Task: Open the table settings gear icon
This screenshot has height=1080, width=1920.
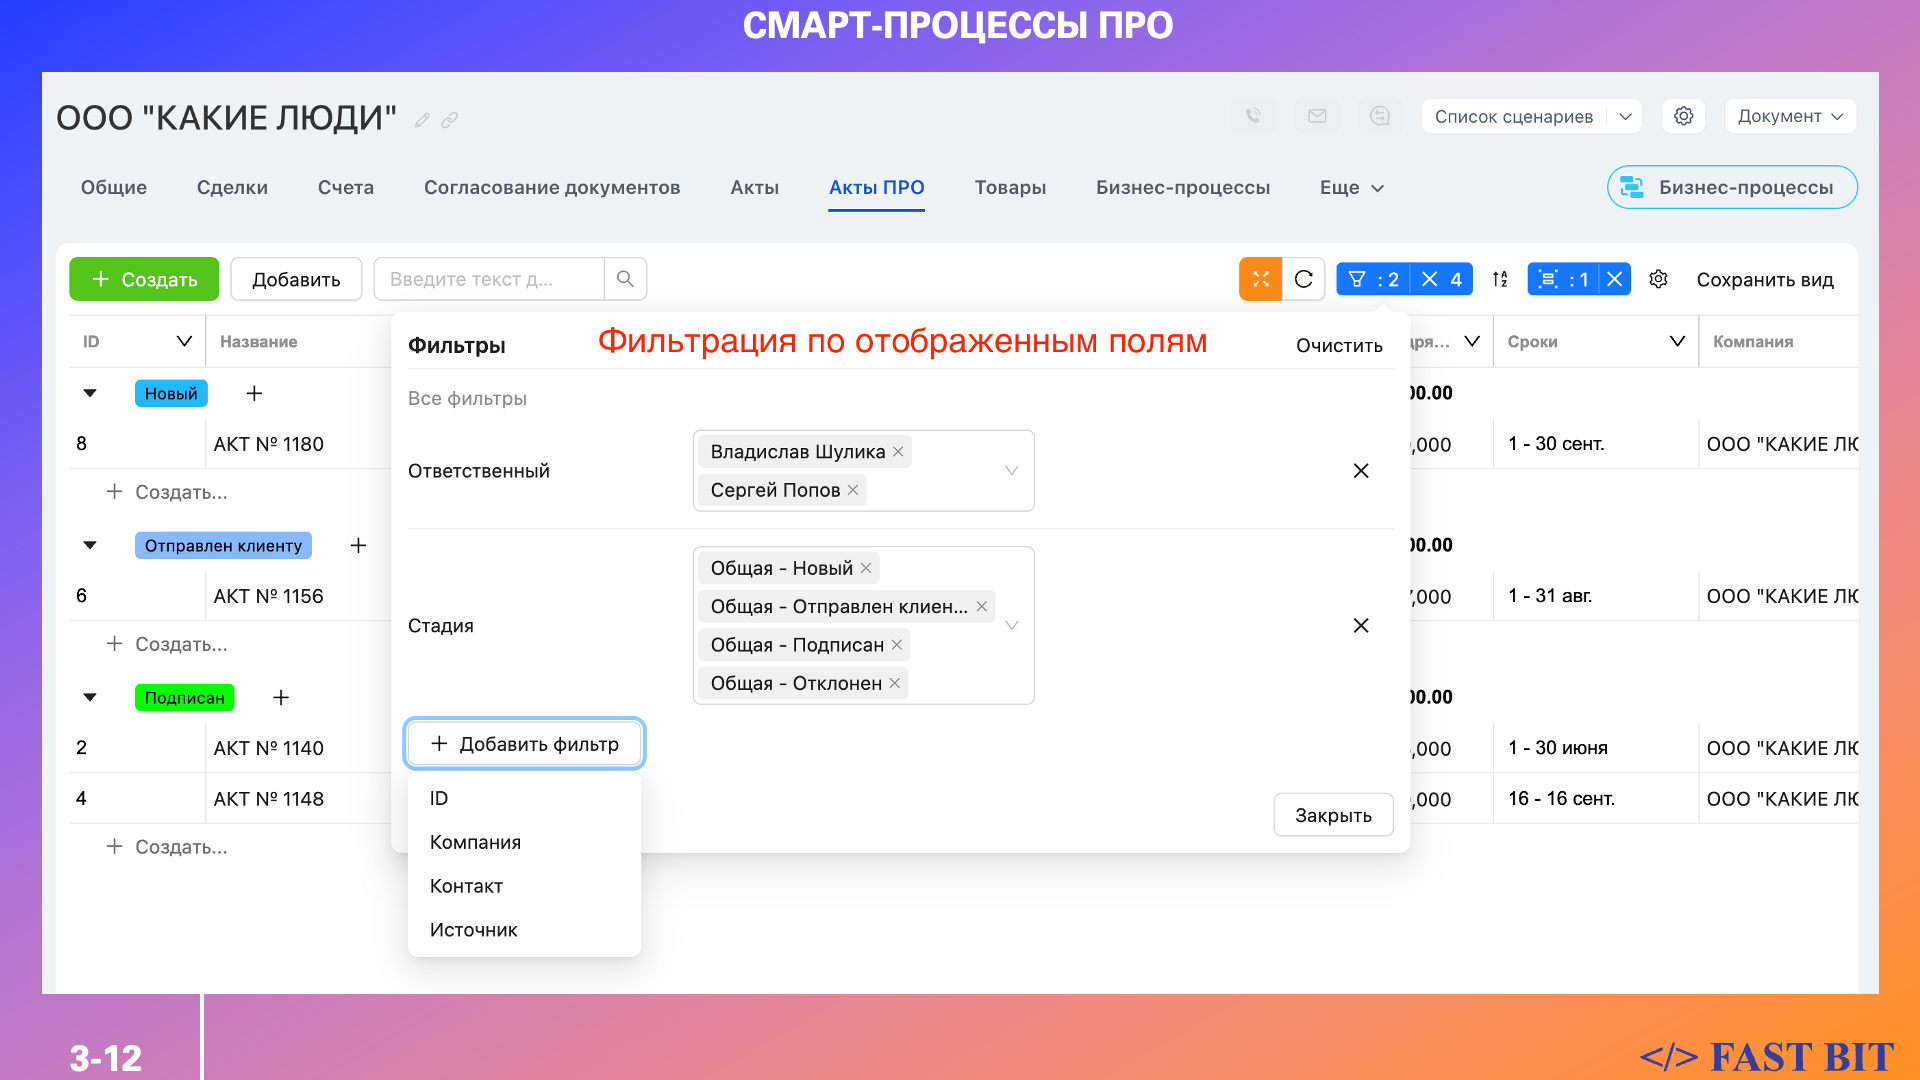Action: tap(1658, 279)
